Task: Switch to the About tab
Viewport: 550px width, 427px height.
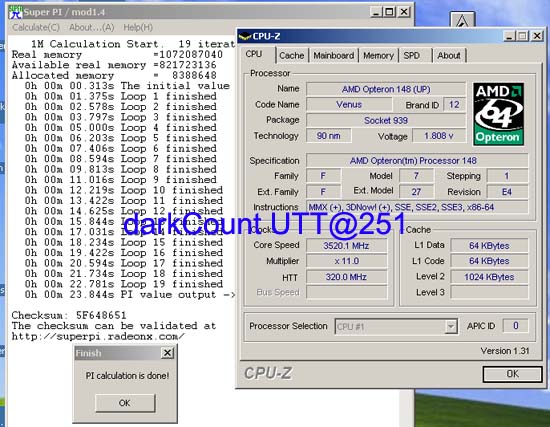Action: 449,55
